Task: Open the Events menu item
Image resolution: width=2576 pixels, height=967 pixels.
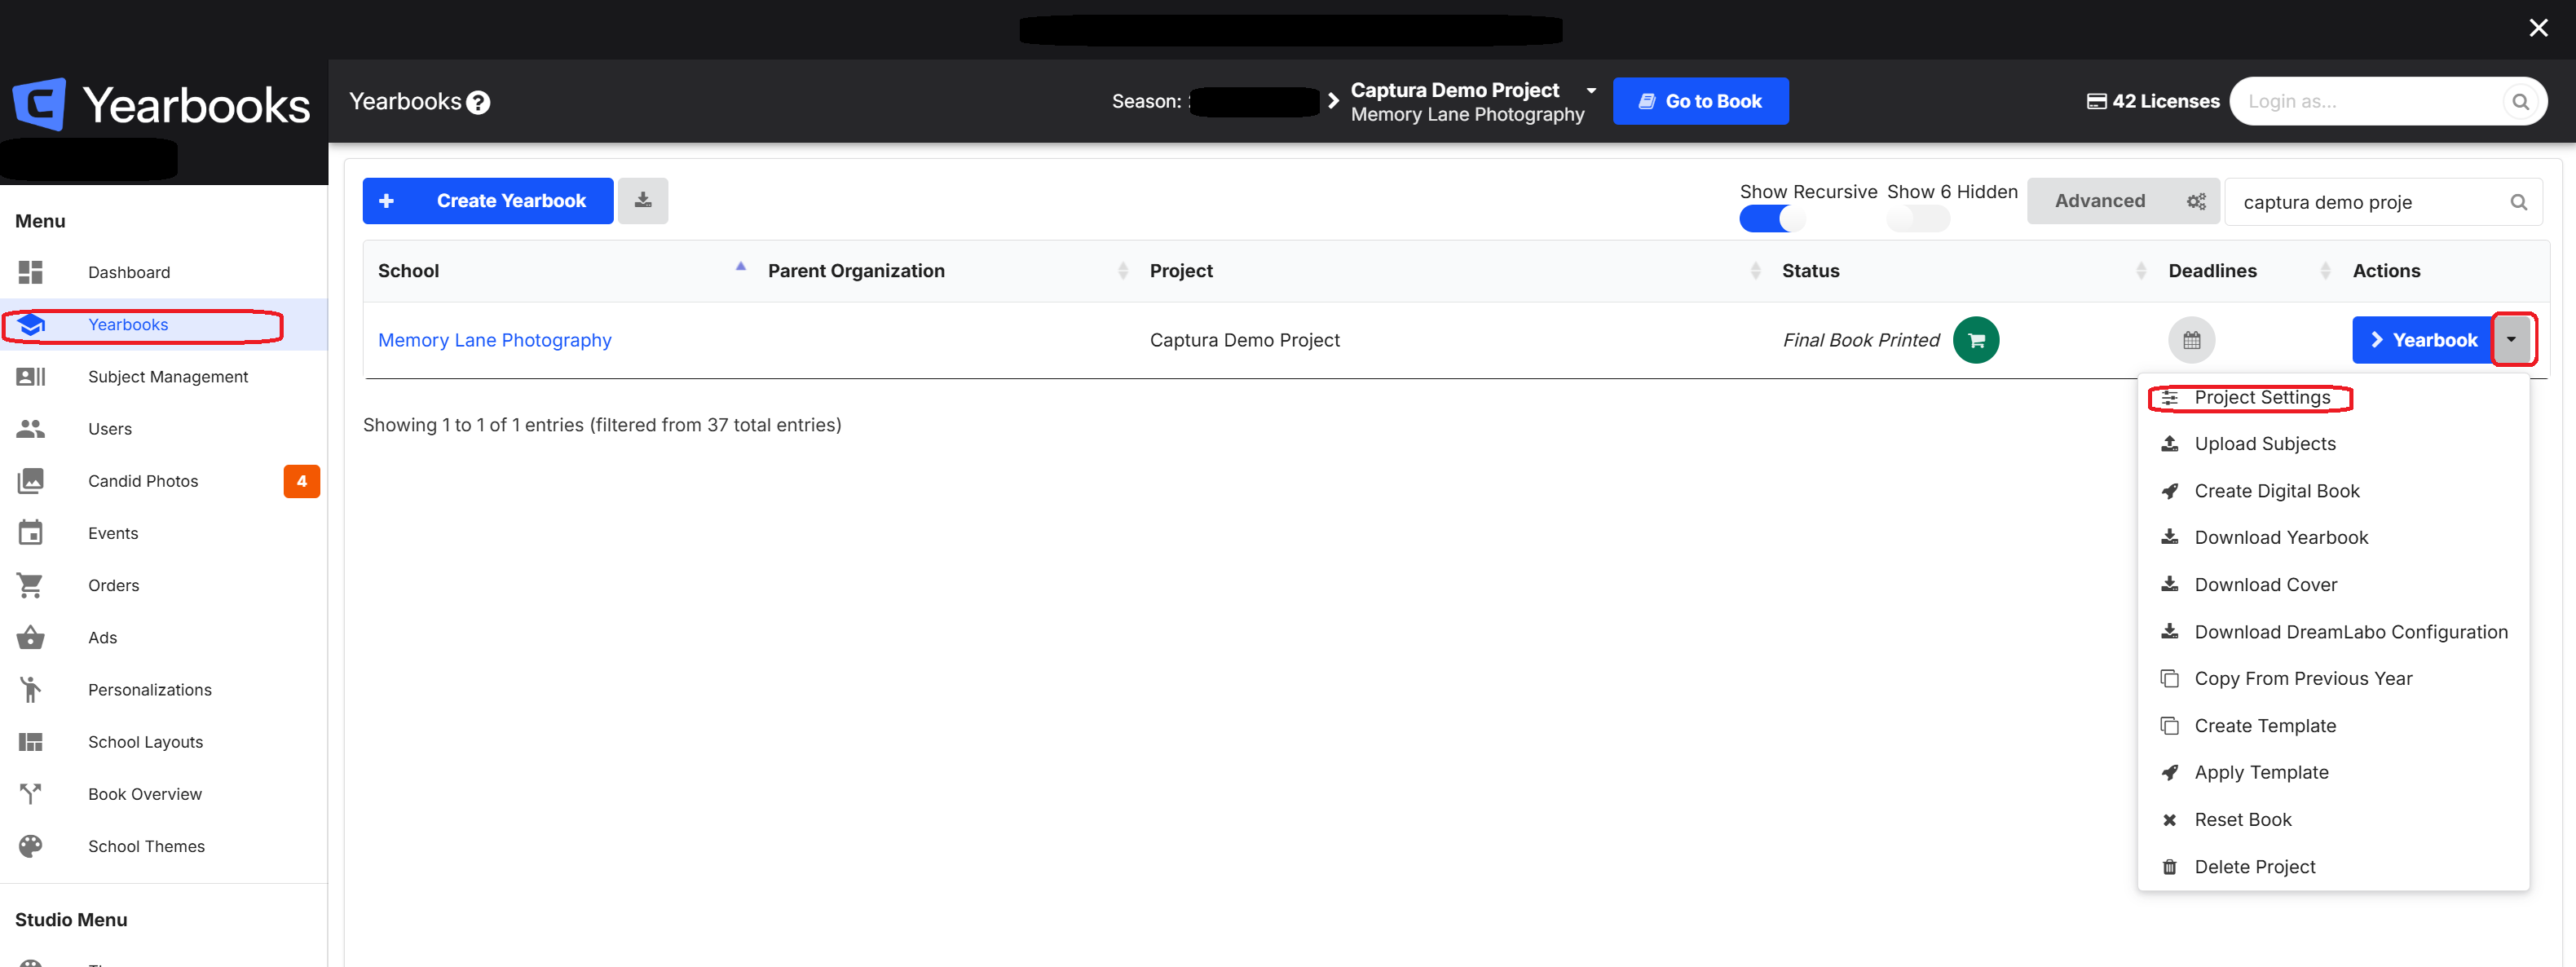Action: [x=113, y=533]
